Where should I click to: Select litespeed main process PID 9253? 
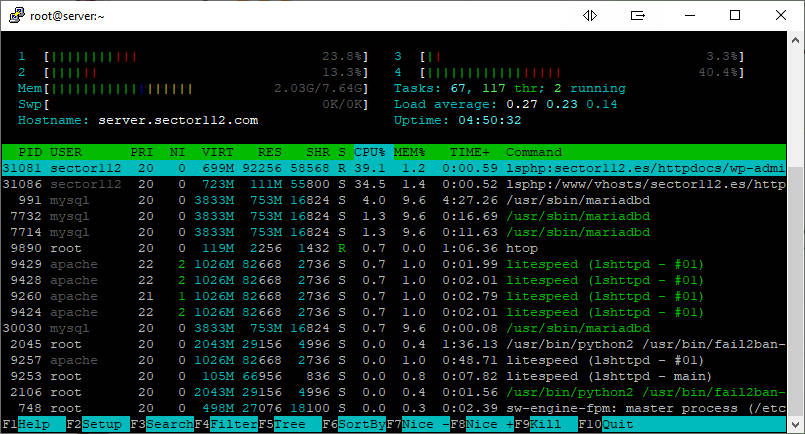point(394,376)
